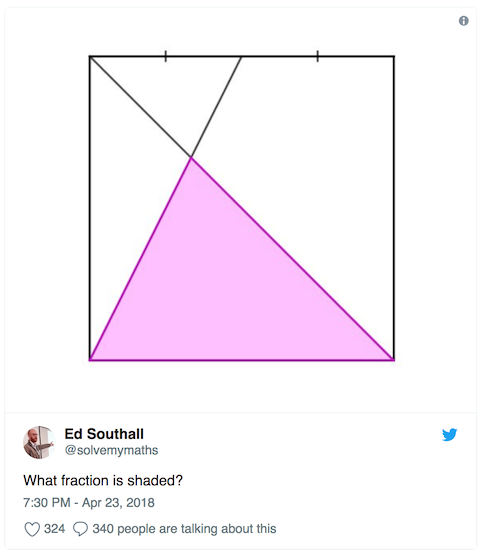Click the 324 likes count
482x554 pixels.
coord(54,529)
